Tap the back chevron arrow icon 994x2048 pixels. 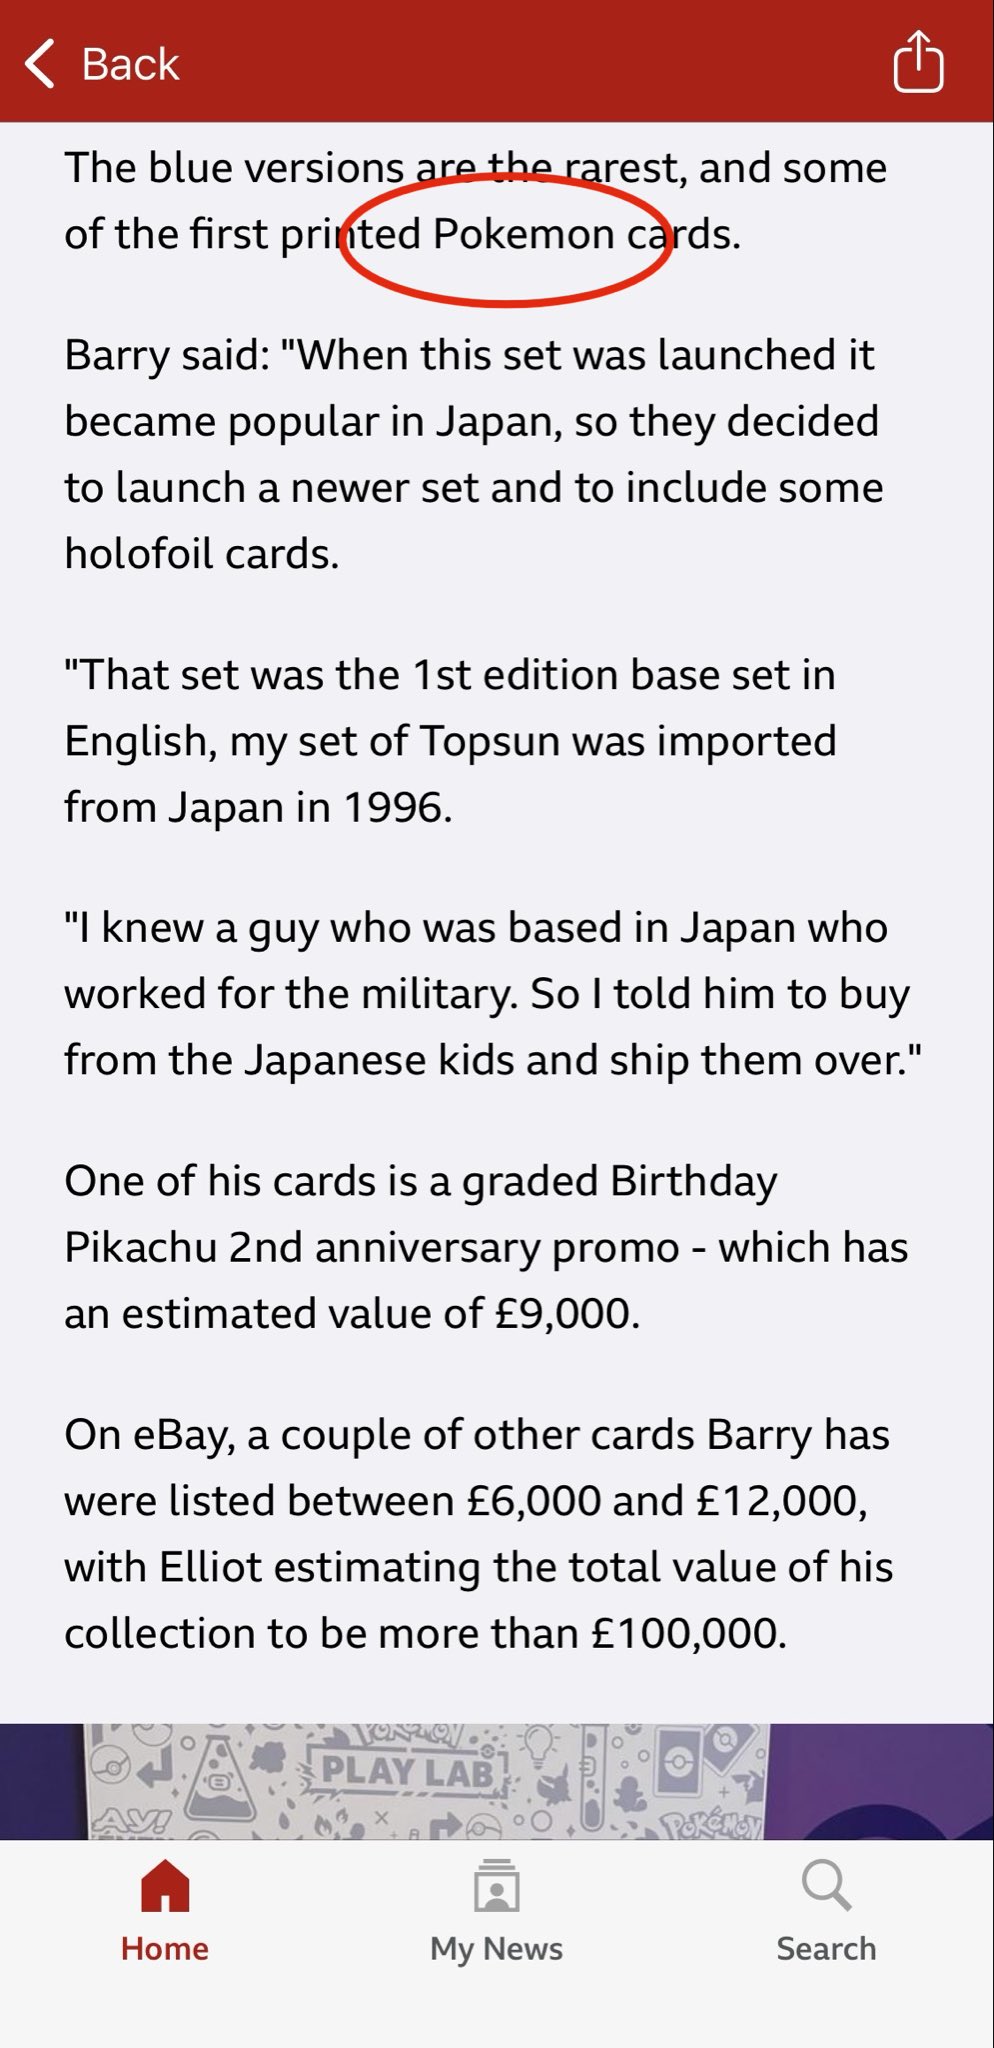[40, 64]
